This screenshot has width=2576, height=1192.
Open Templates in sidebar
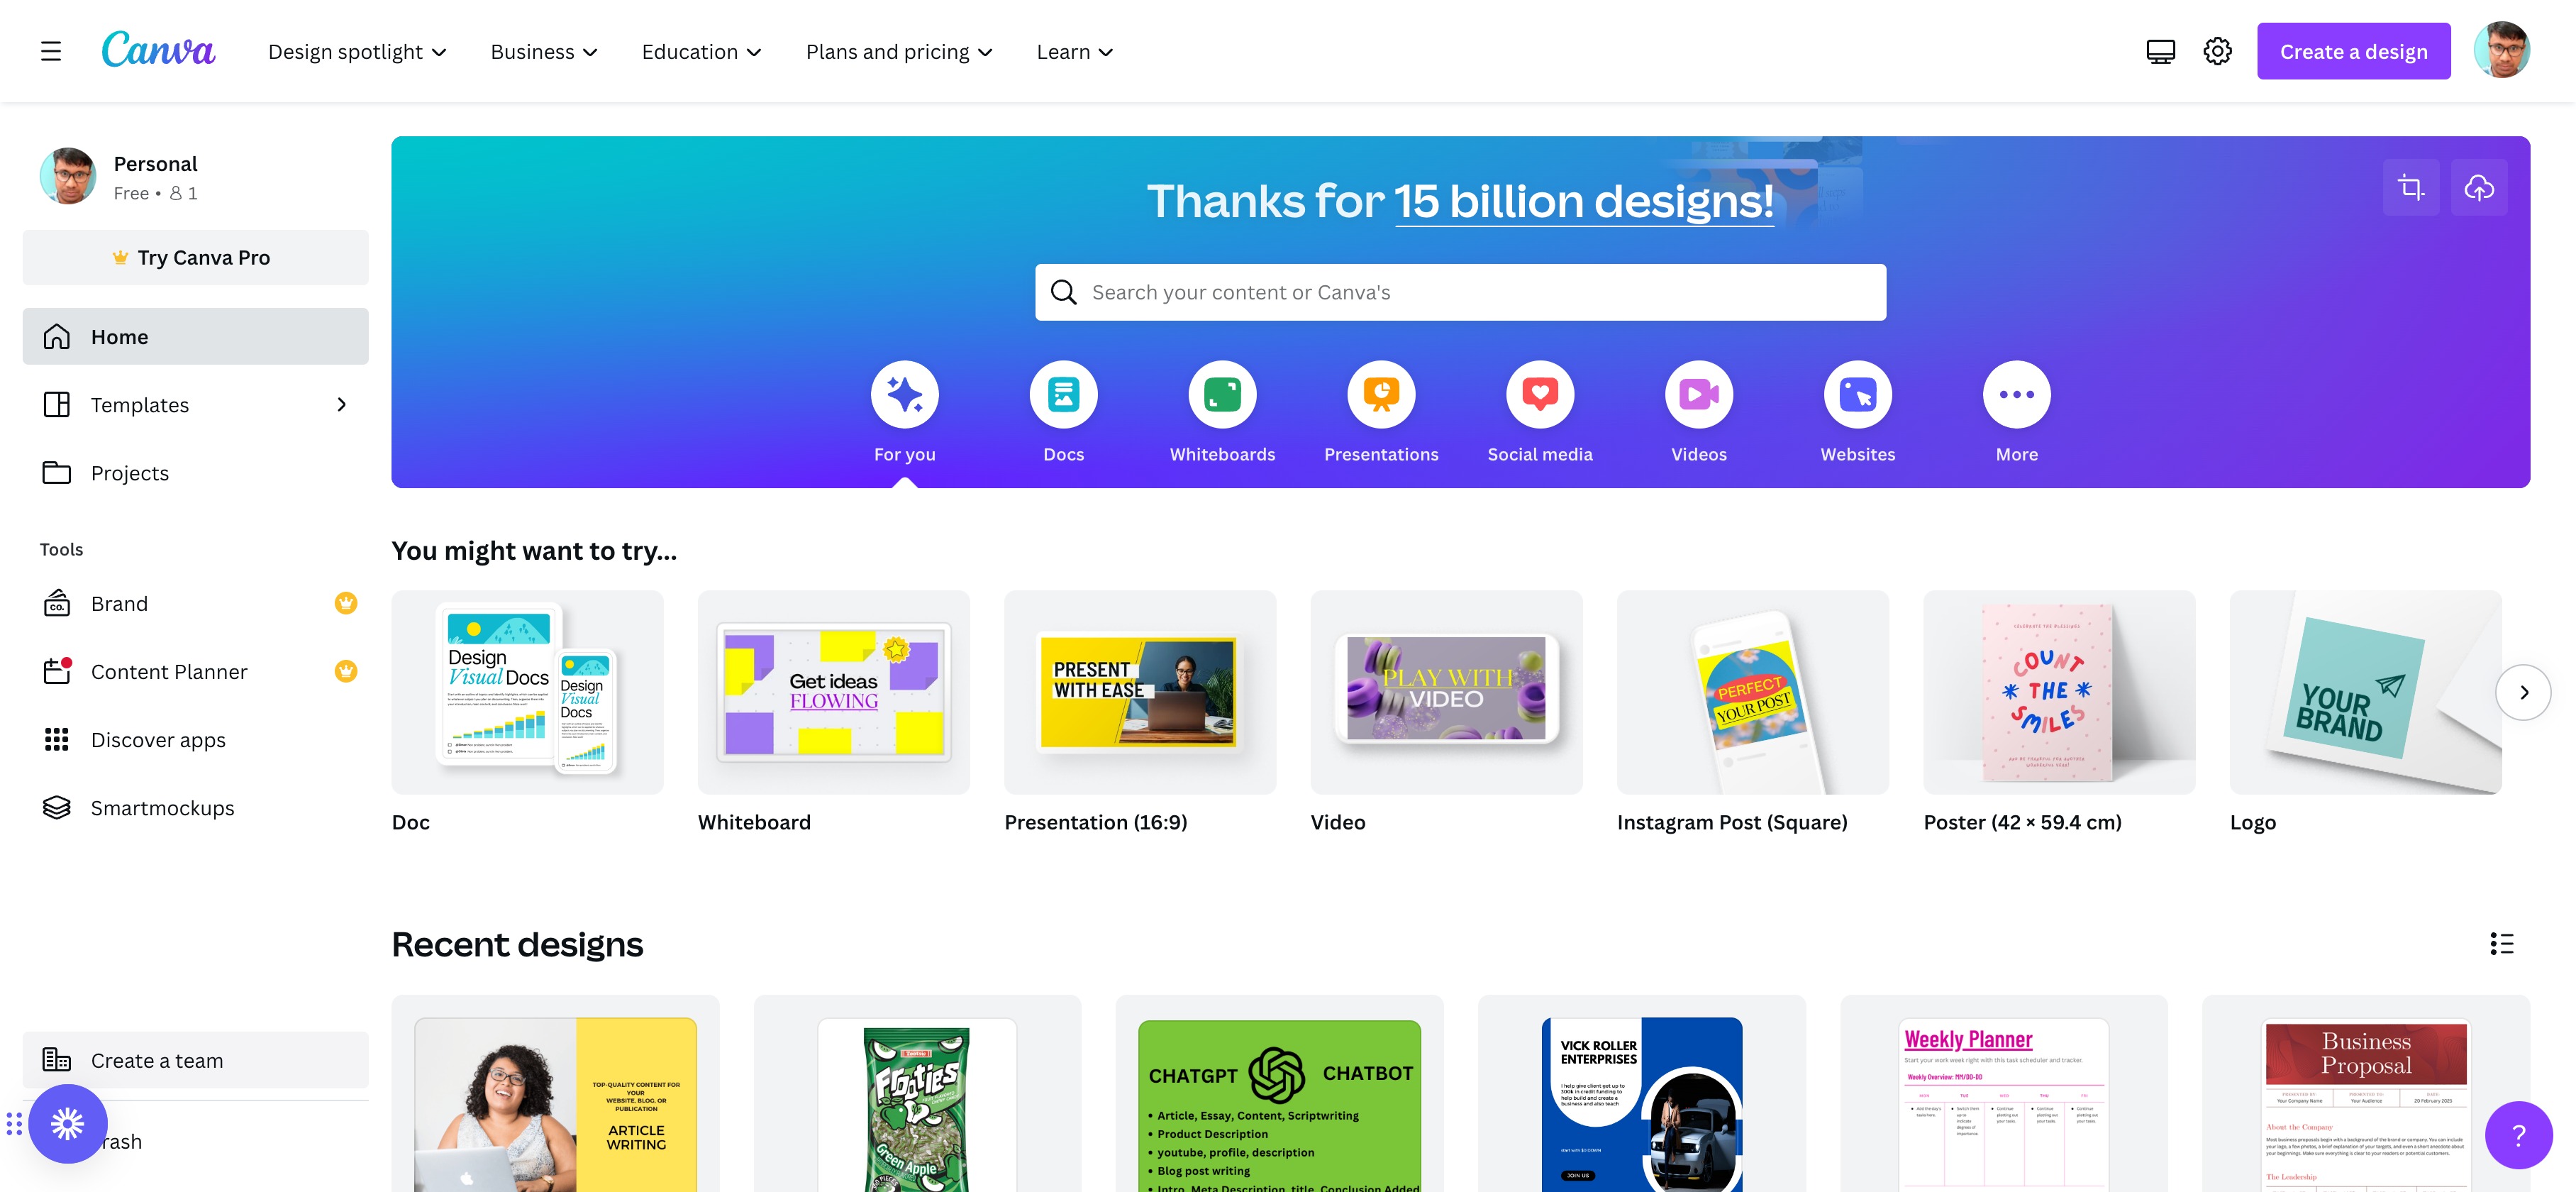(195, 404)
